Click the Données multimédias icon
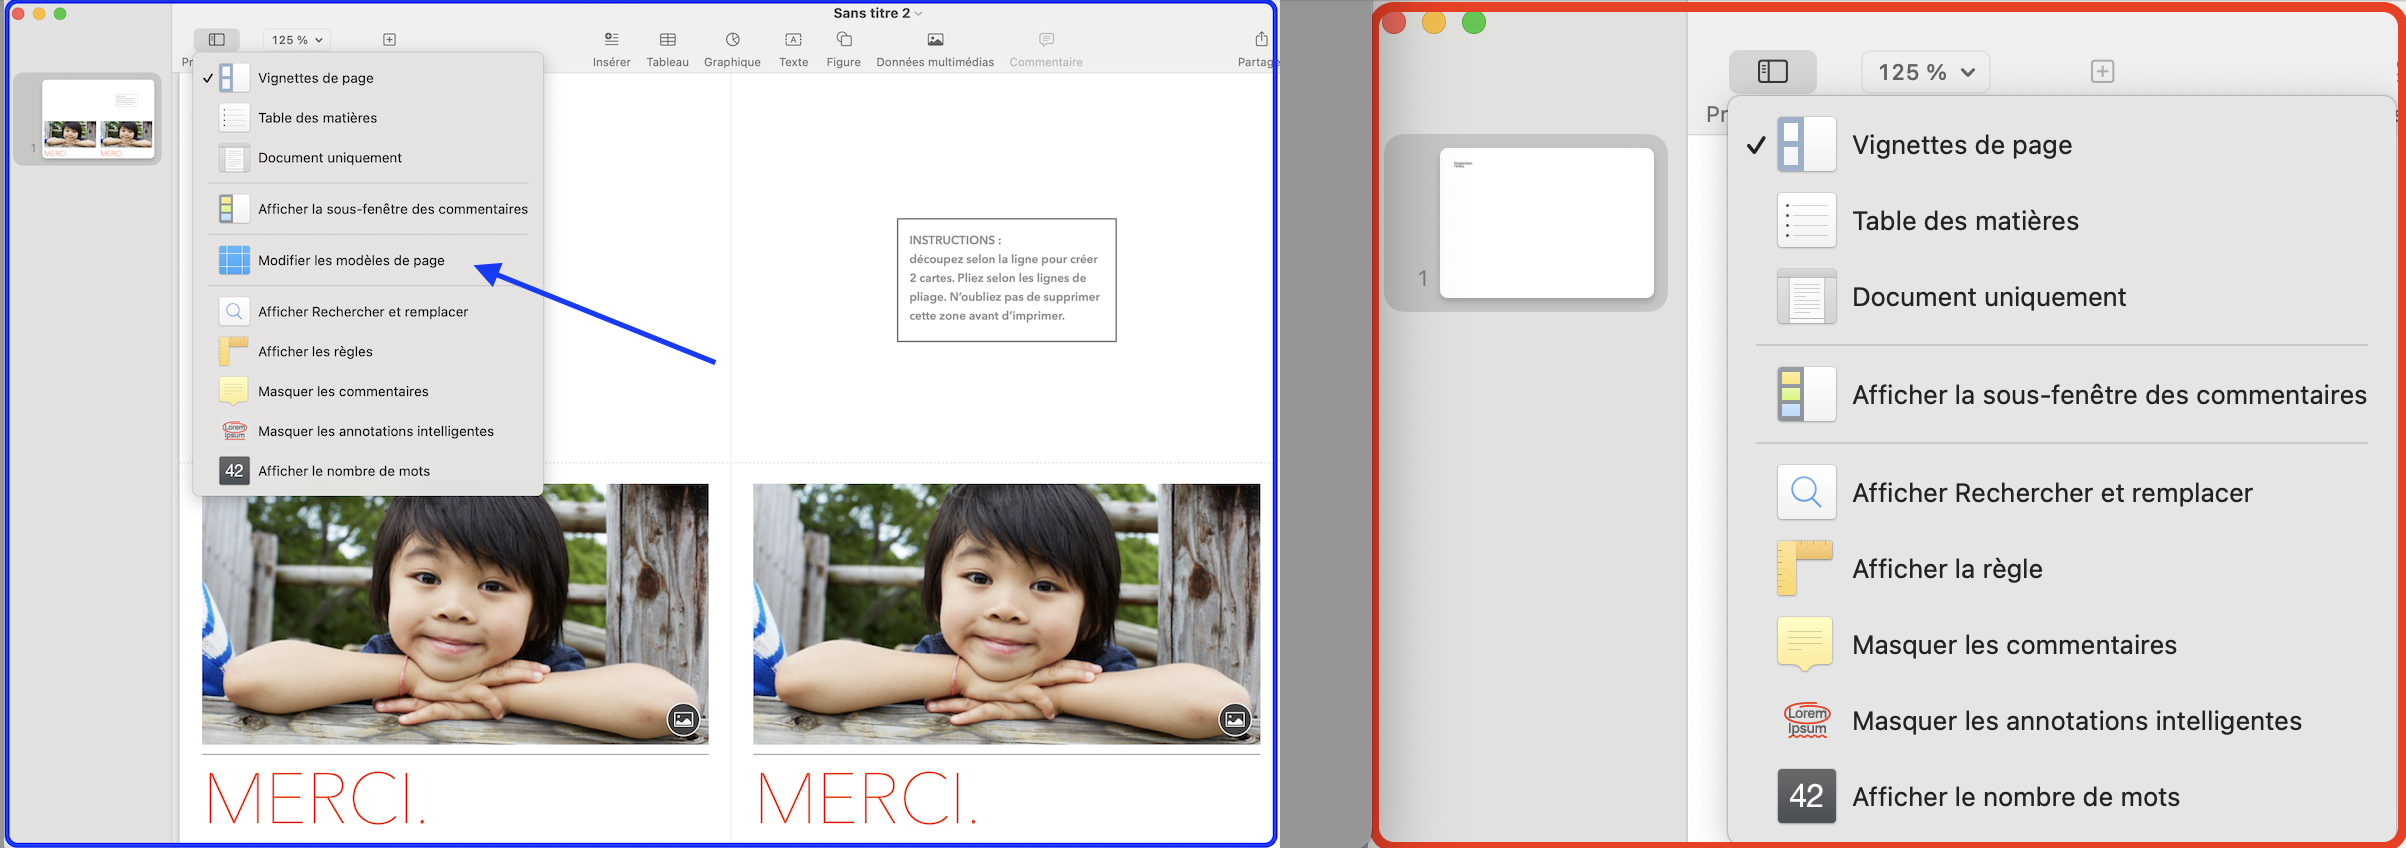Screen dimensions: 2406x848 pos(935,40)
